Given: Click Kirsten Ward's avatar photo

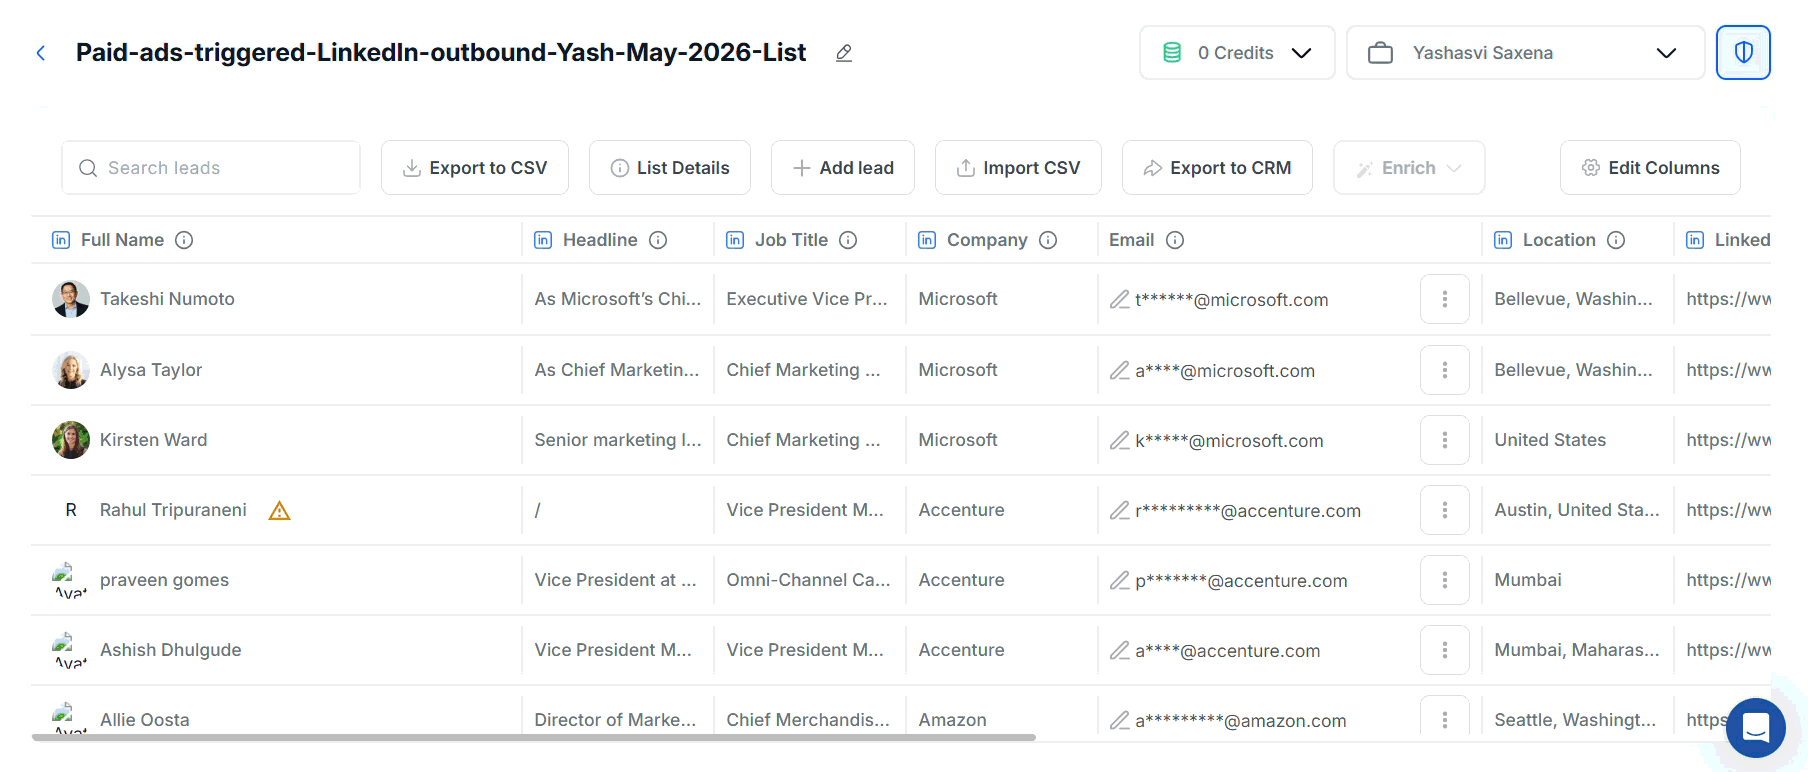Looking at the screenshot, I should pyautogui.click(x=71, y=440).
